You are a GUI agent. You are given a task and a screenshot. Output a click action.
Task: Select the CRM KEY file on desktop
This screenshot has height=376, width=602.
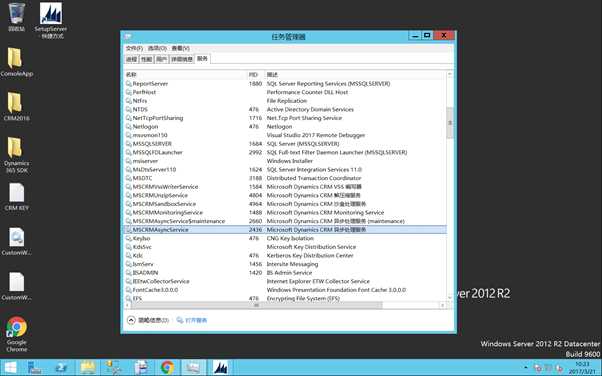click(17, 197)
